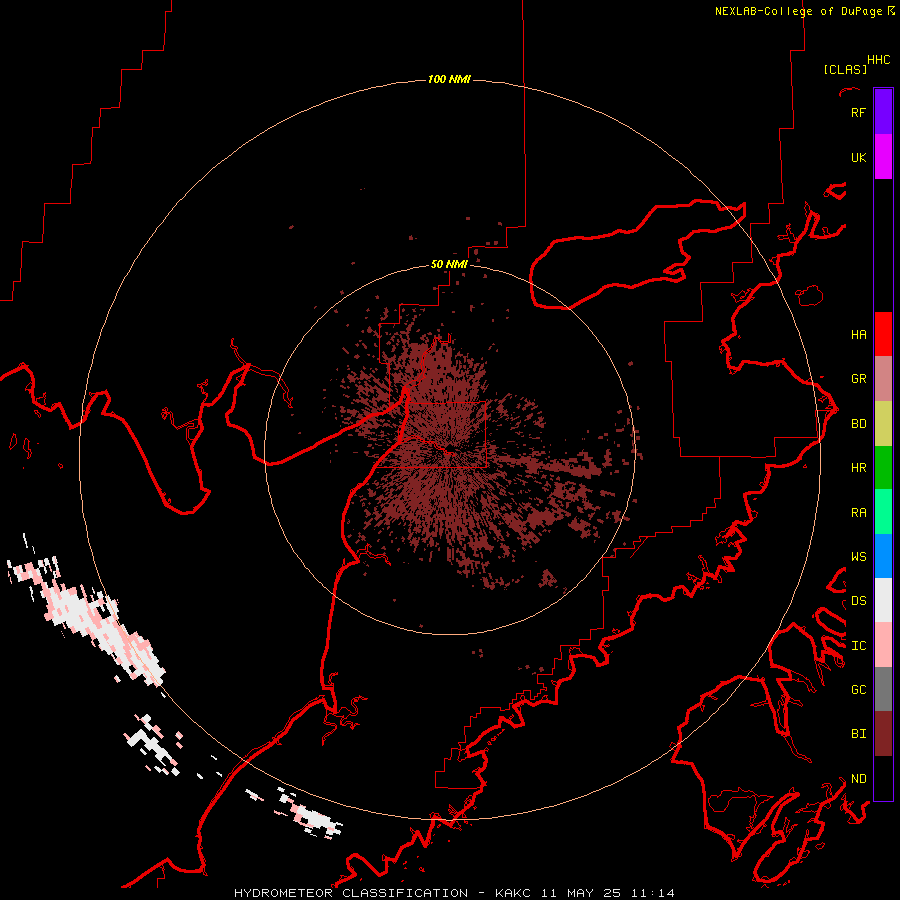The image size is (900, 900).
Task: Click the RA mint green legend swatch
Action: coord(883,512)
